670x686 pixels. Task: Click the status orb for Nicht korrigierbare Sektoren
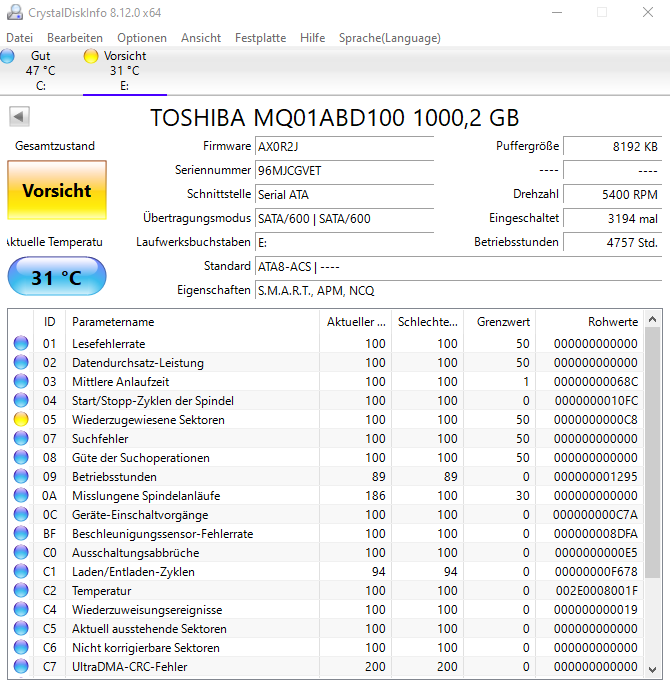point(21,648)
